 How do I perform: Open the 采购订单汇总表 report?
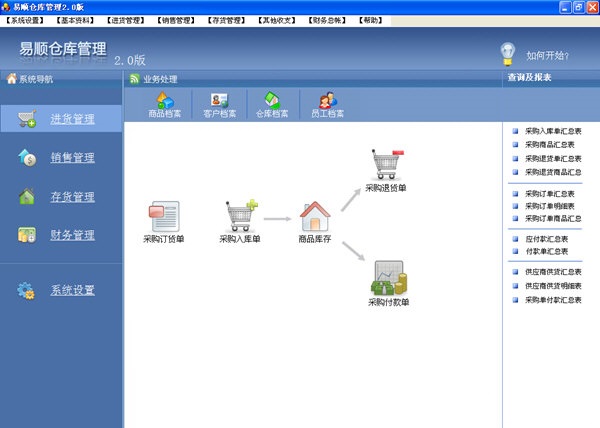tap(549, 194)
